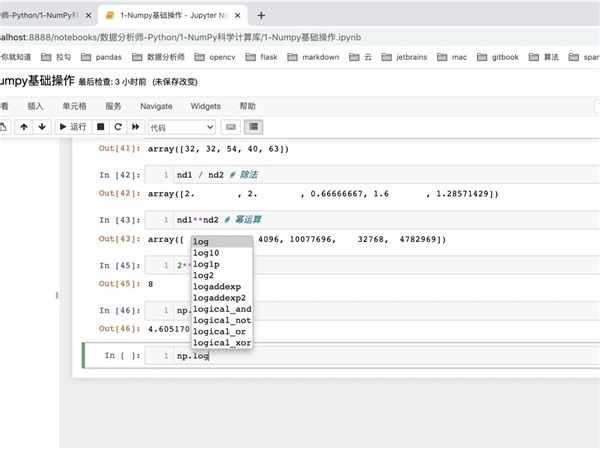The width and height of the screenshot is (600, 450).
Task: Open the 拉勾 bookmarks folder
Action: [56, 57]
